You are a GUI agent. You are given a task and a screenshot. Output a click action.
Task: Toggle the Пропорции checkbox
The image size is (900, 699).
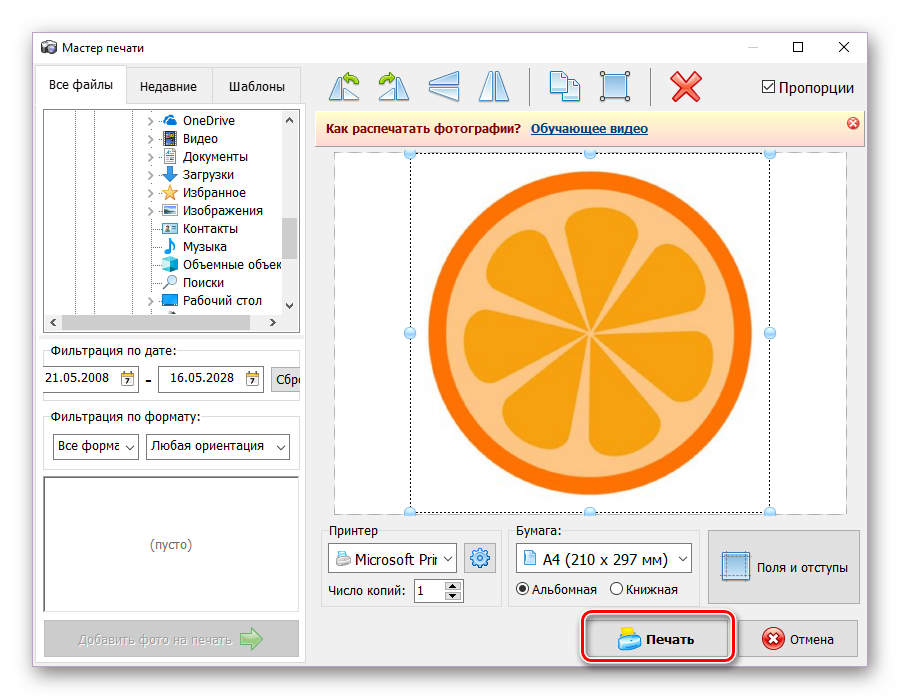click(x=768, y=87)
